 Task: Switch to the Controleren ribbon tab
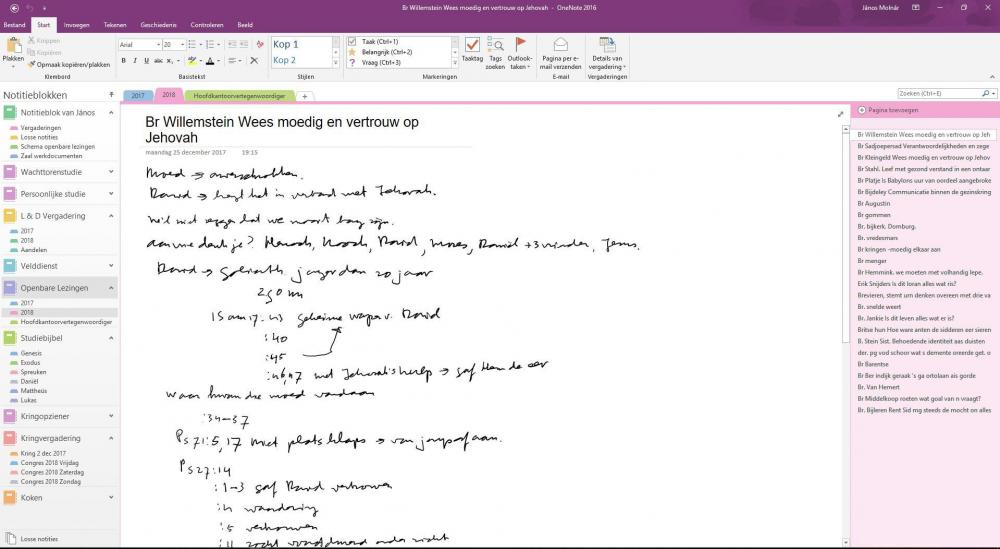point(207,25)
